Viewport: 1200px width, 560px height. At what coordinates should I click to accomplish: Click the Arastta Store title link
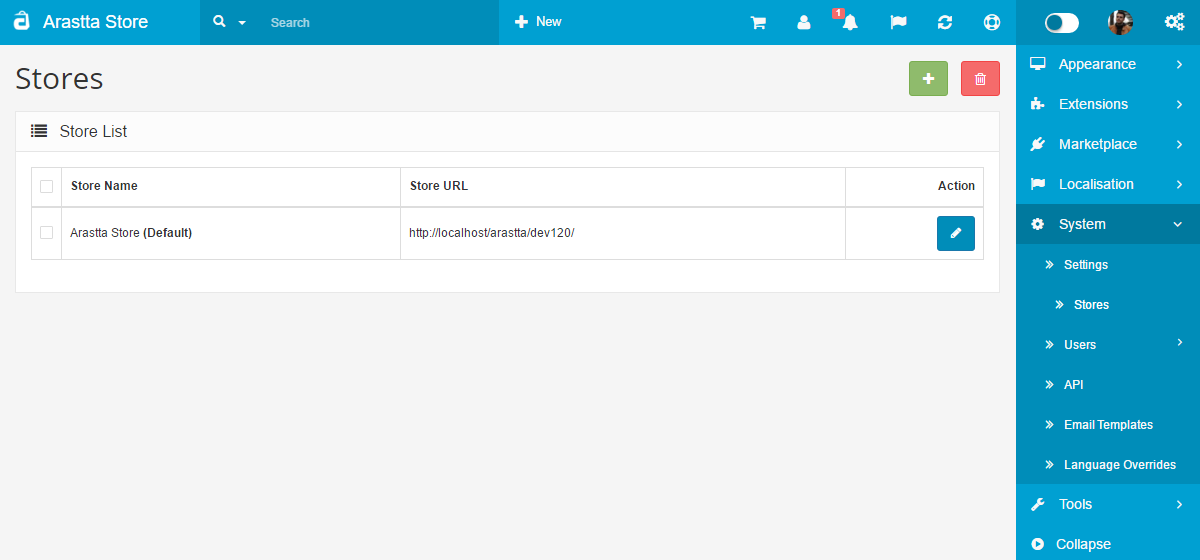pos(95,21)
